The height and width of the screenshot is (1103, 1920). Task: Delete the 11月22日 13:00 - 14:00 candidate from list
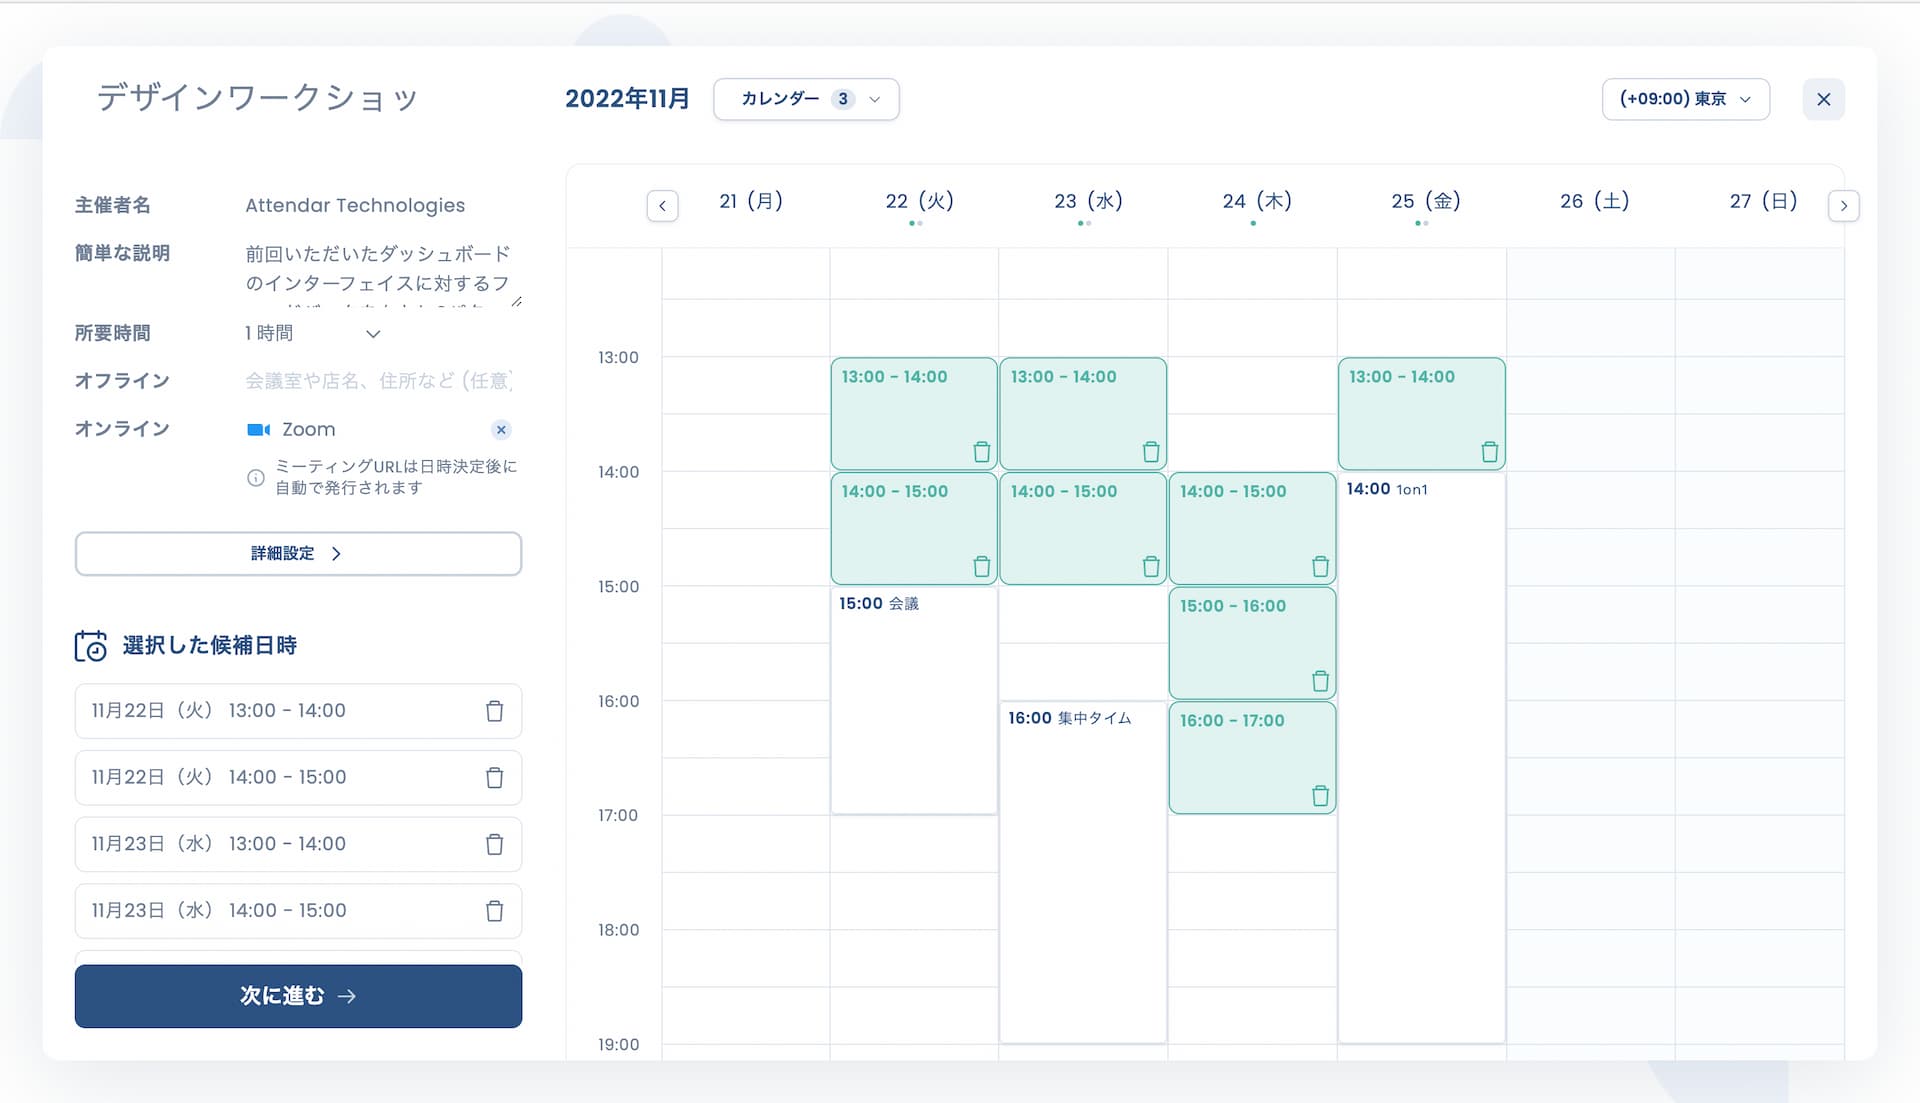click(x=494, y=711)
